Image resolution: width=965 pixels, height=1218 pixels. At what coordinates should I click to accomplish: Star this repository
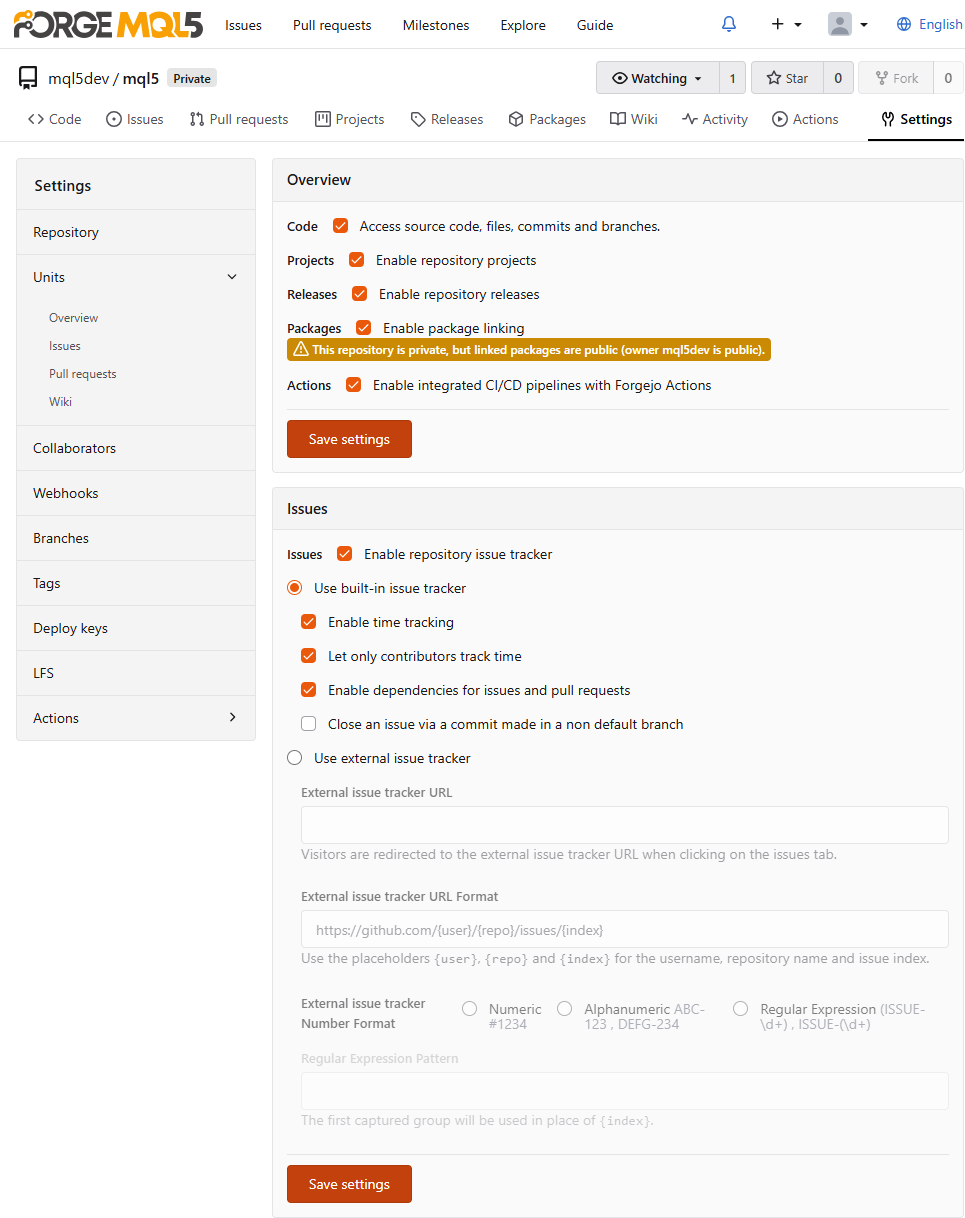coord(787,78)
